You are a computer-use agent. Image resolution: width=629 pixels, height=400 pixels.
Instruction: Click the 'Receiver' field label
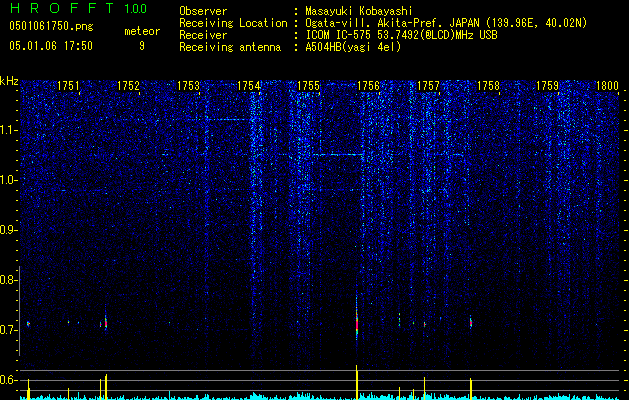click(203, 35)
